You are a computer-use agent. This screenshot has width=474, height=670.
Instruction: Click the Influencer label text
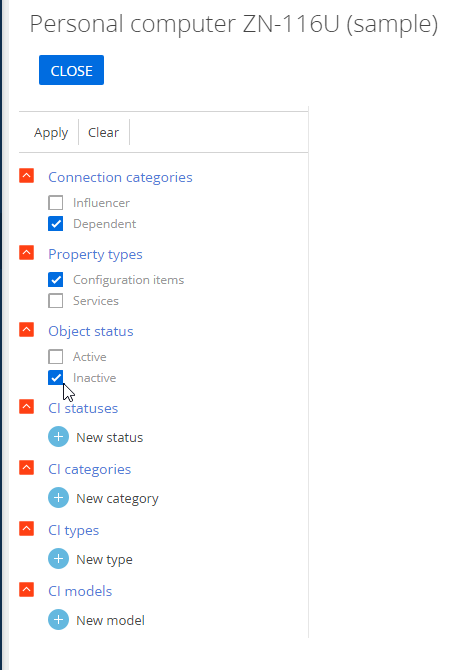101,203
